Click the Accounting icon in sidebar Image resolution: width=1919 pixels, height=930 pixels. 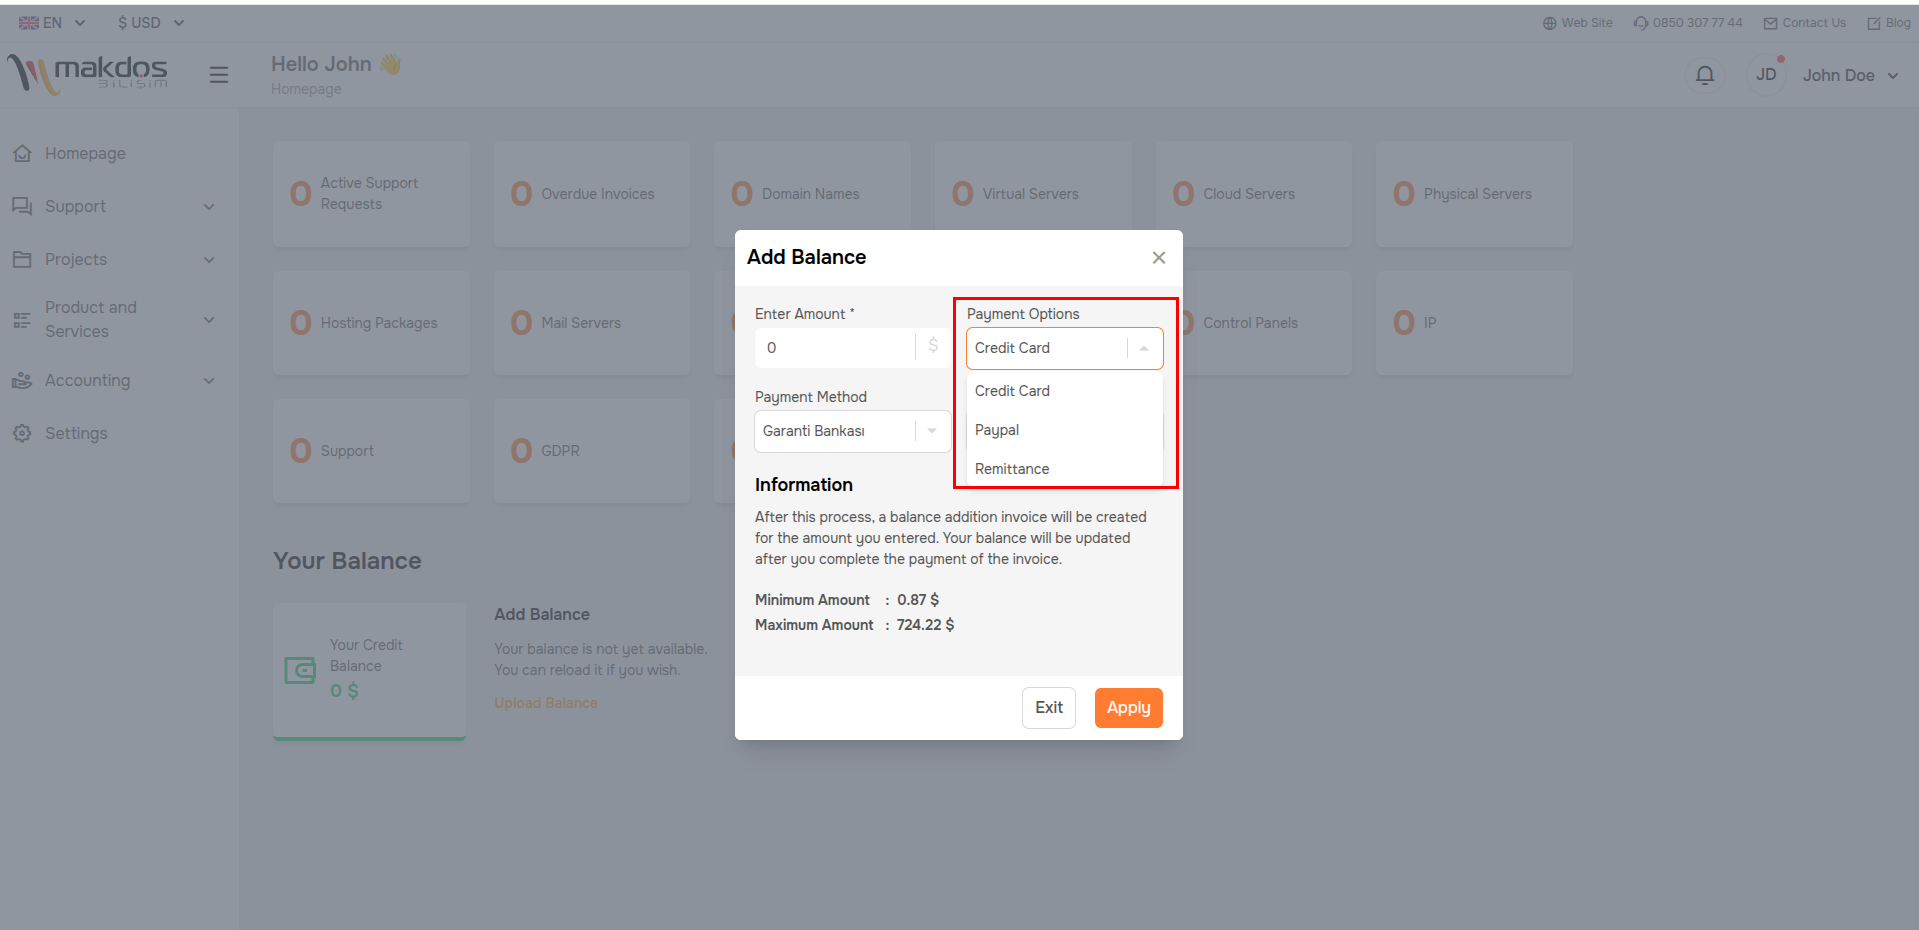pyautogui.click(x=22, y=381)
